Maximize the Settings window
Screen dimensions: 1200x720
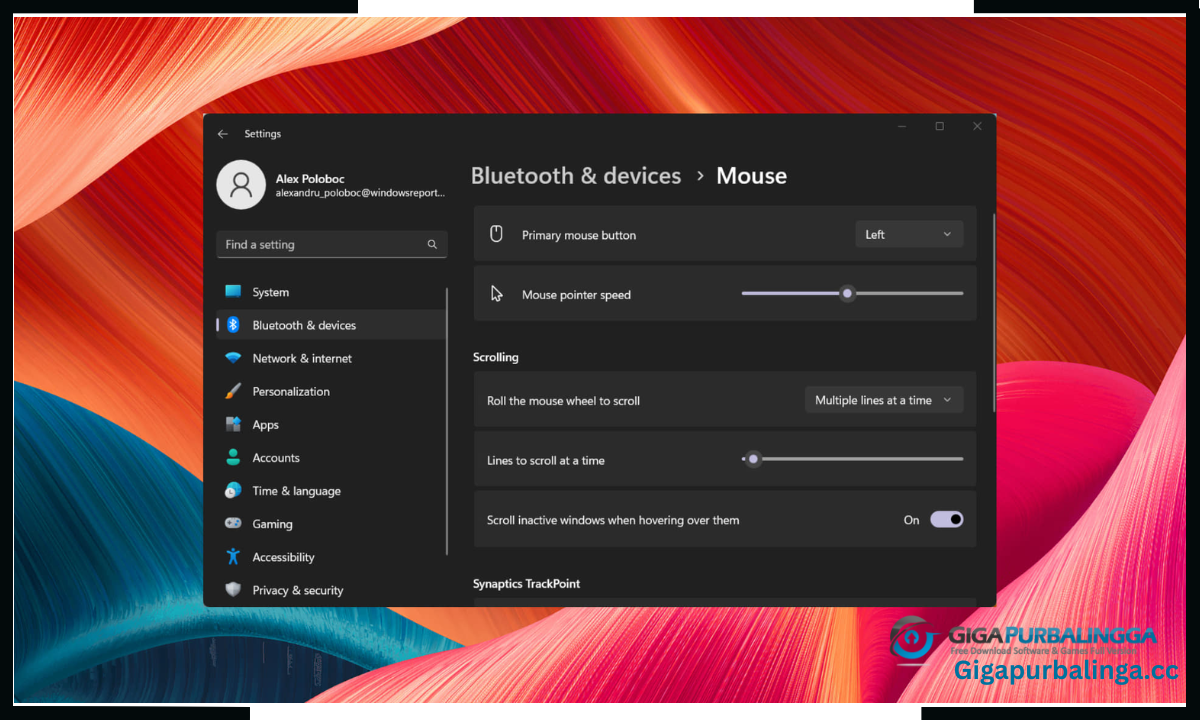click(x=940, y=127)
